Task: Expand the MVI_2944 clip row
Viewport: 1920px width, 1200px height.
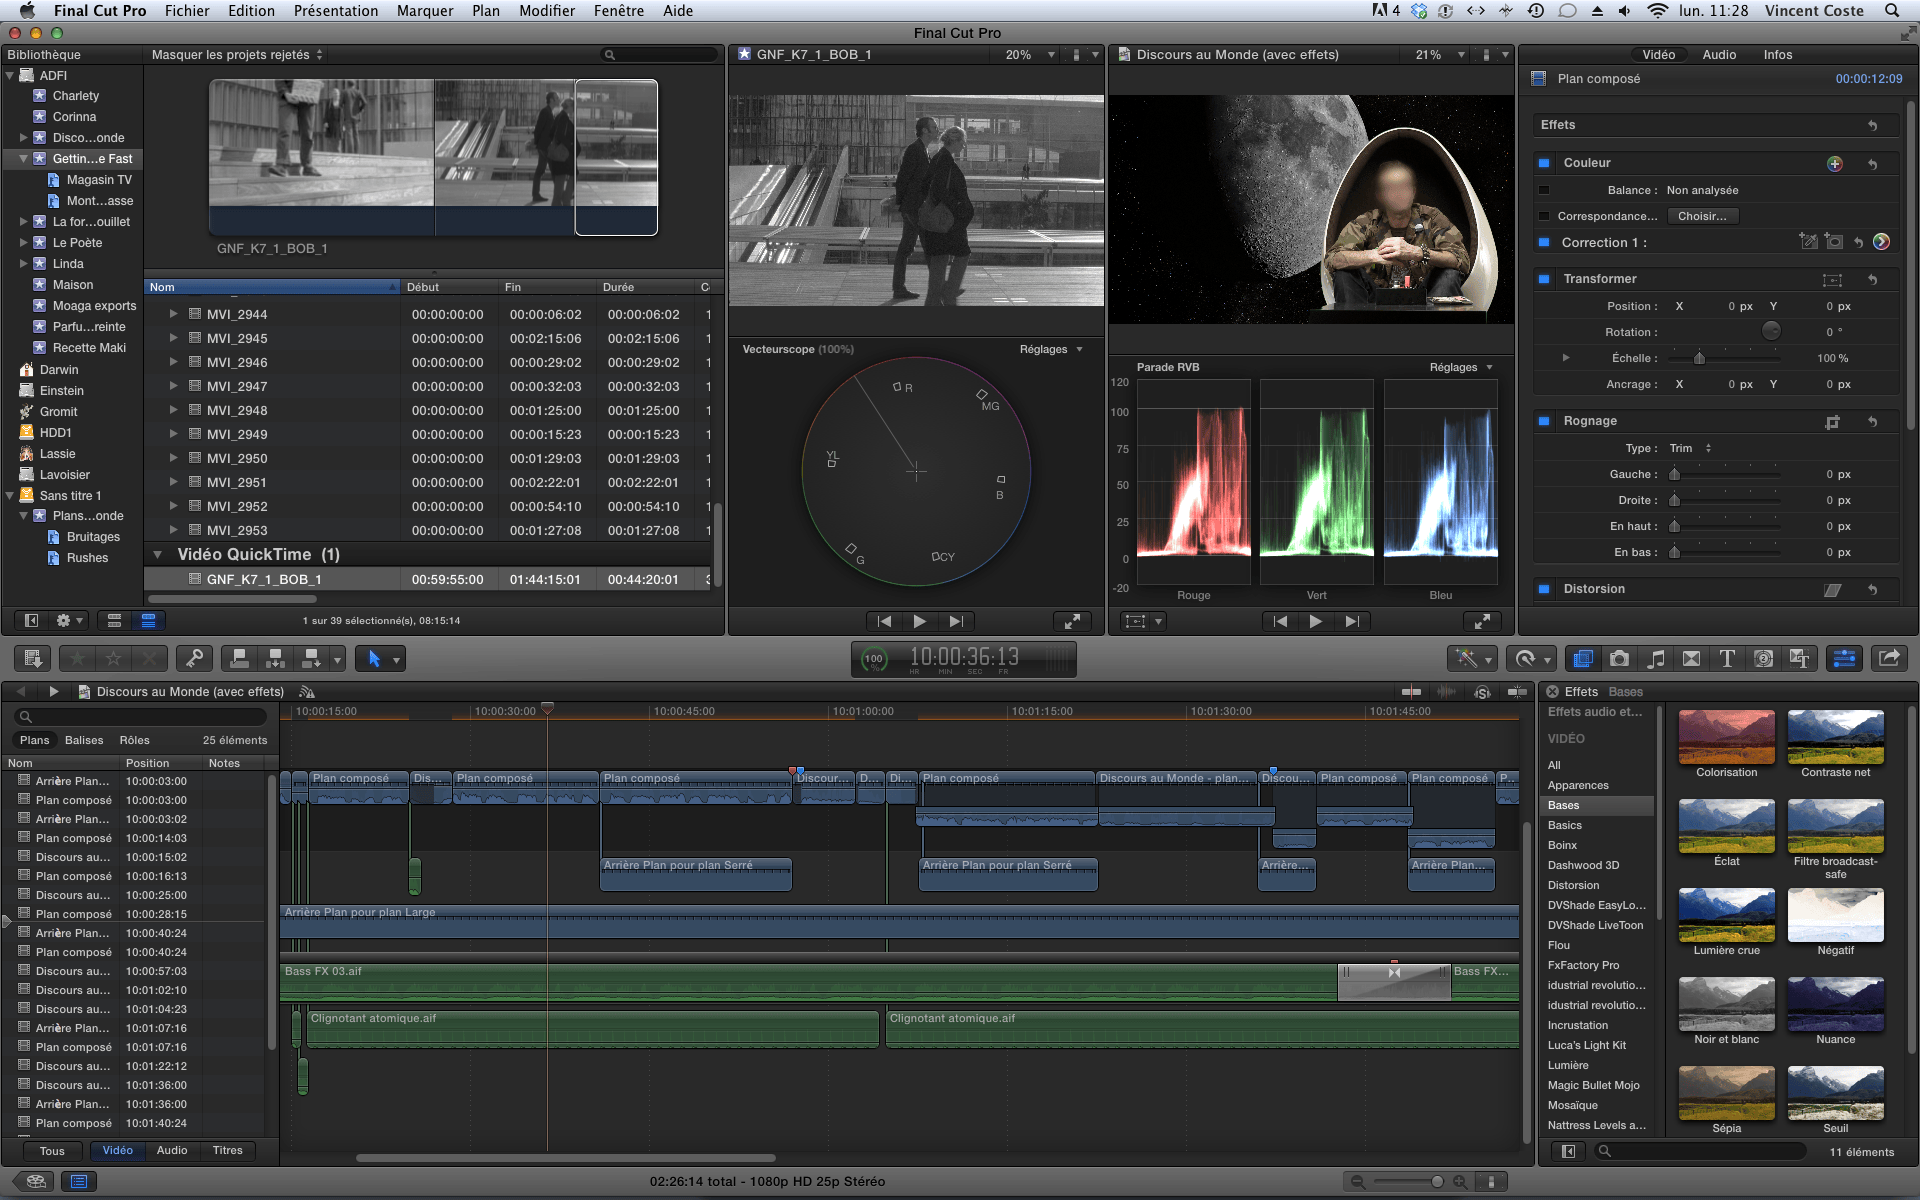Action: [173, 314]
